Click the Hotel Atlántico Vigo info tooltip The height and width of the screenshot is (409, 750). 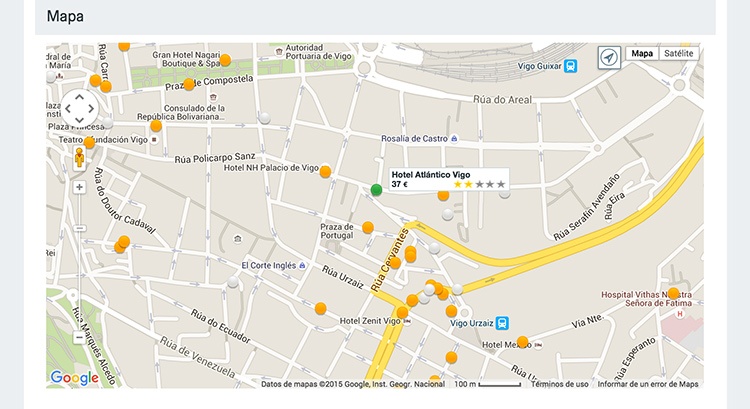449,180
